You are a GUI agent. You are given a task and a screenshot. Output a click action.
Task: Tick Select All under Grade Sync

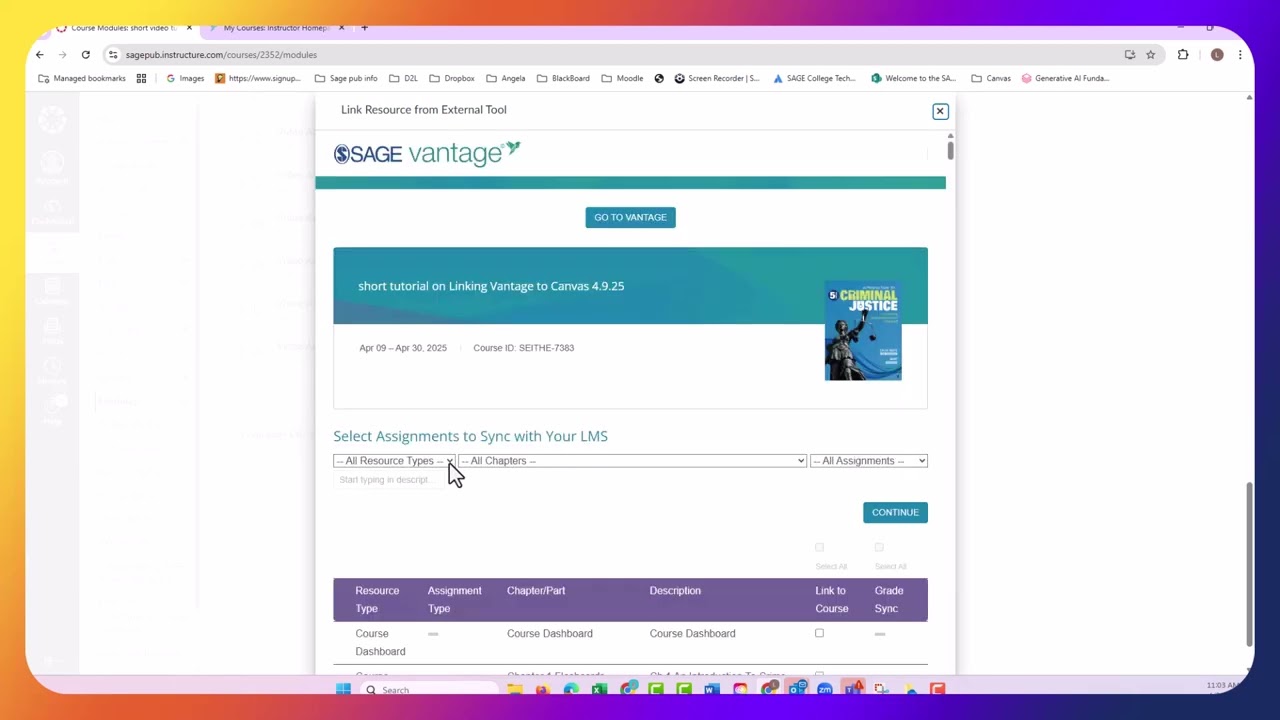[x=879, y=547]
